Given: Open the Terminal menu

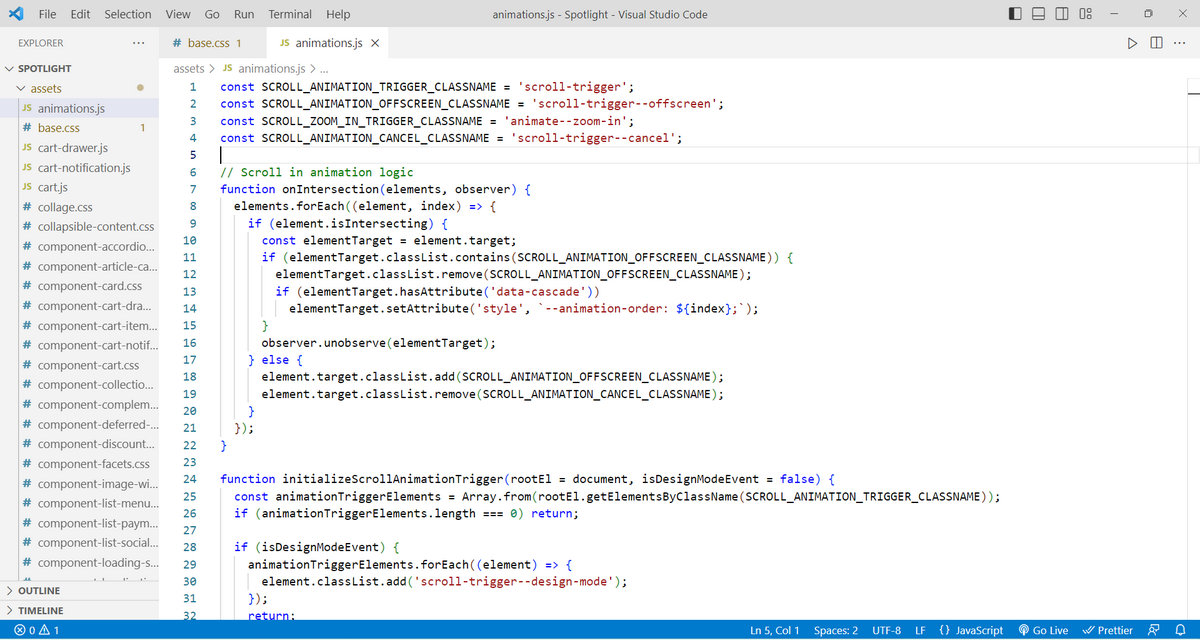Looking at the screenshot, I should click(x=290, y=14).
